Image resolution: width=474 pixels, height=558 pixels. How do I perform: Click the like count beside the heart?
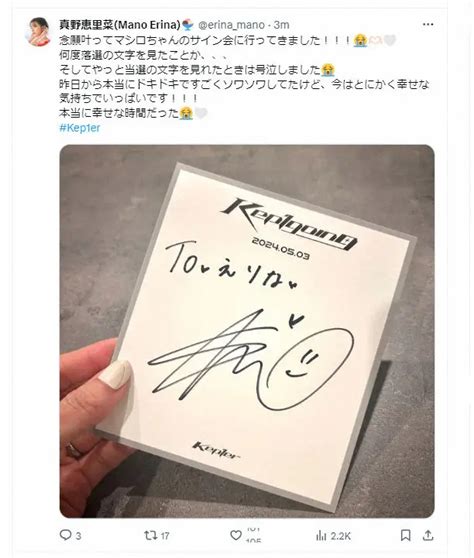253,535
